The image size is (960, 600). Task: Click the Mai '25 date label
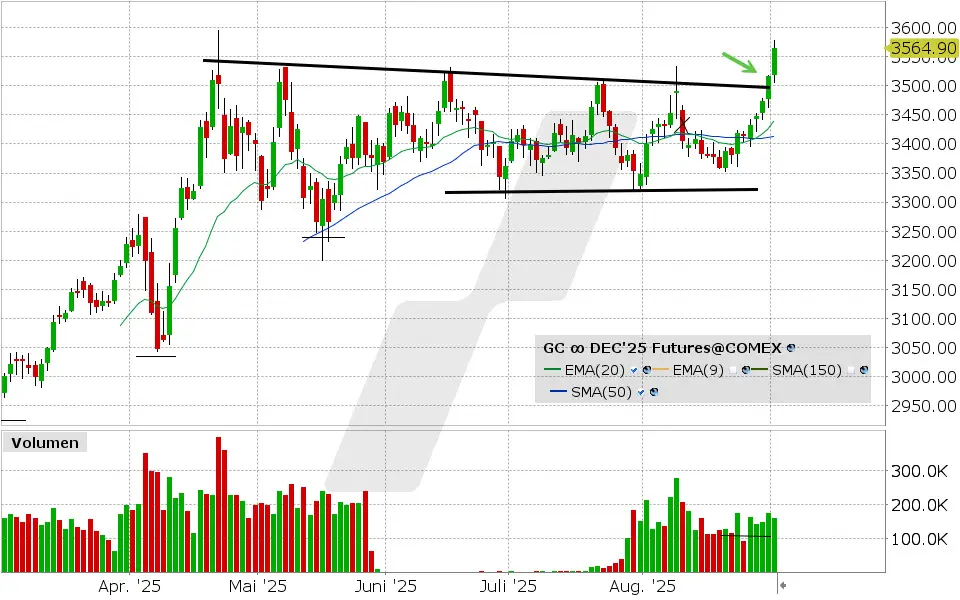point(257,586)
